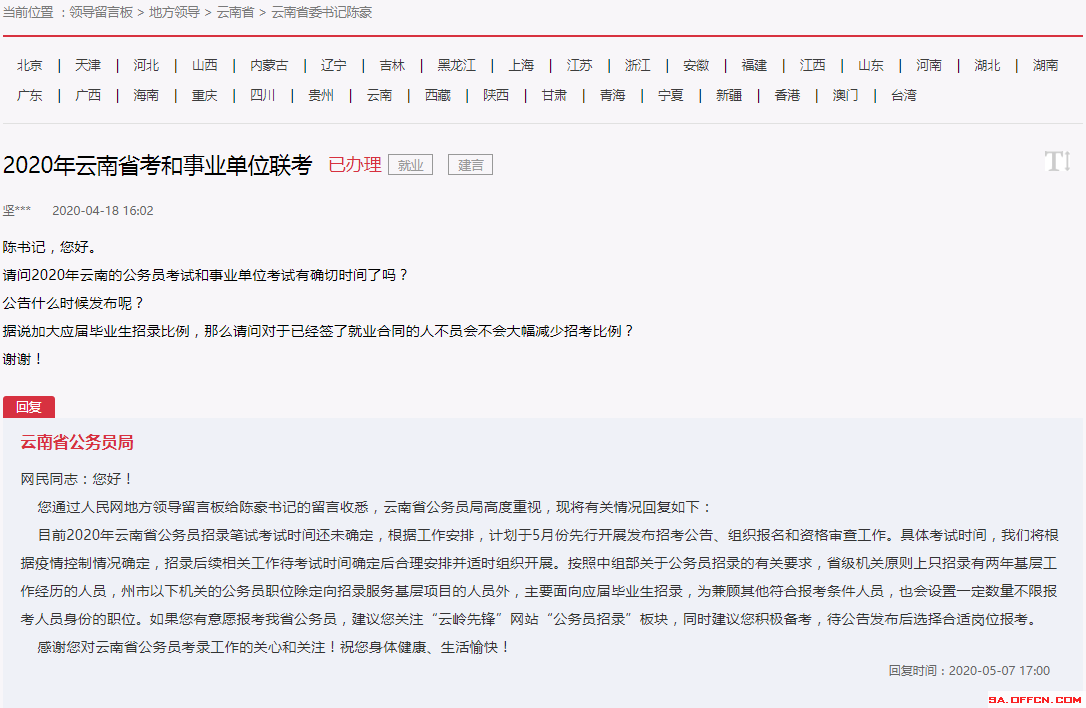Screen dimensions: 1086x708
Task: Select the 甘肃 region
Action: click(x=554, y=95)
